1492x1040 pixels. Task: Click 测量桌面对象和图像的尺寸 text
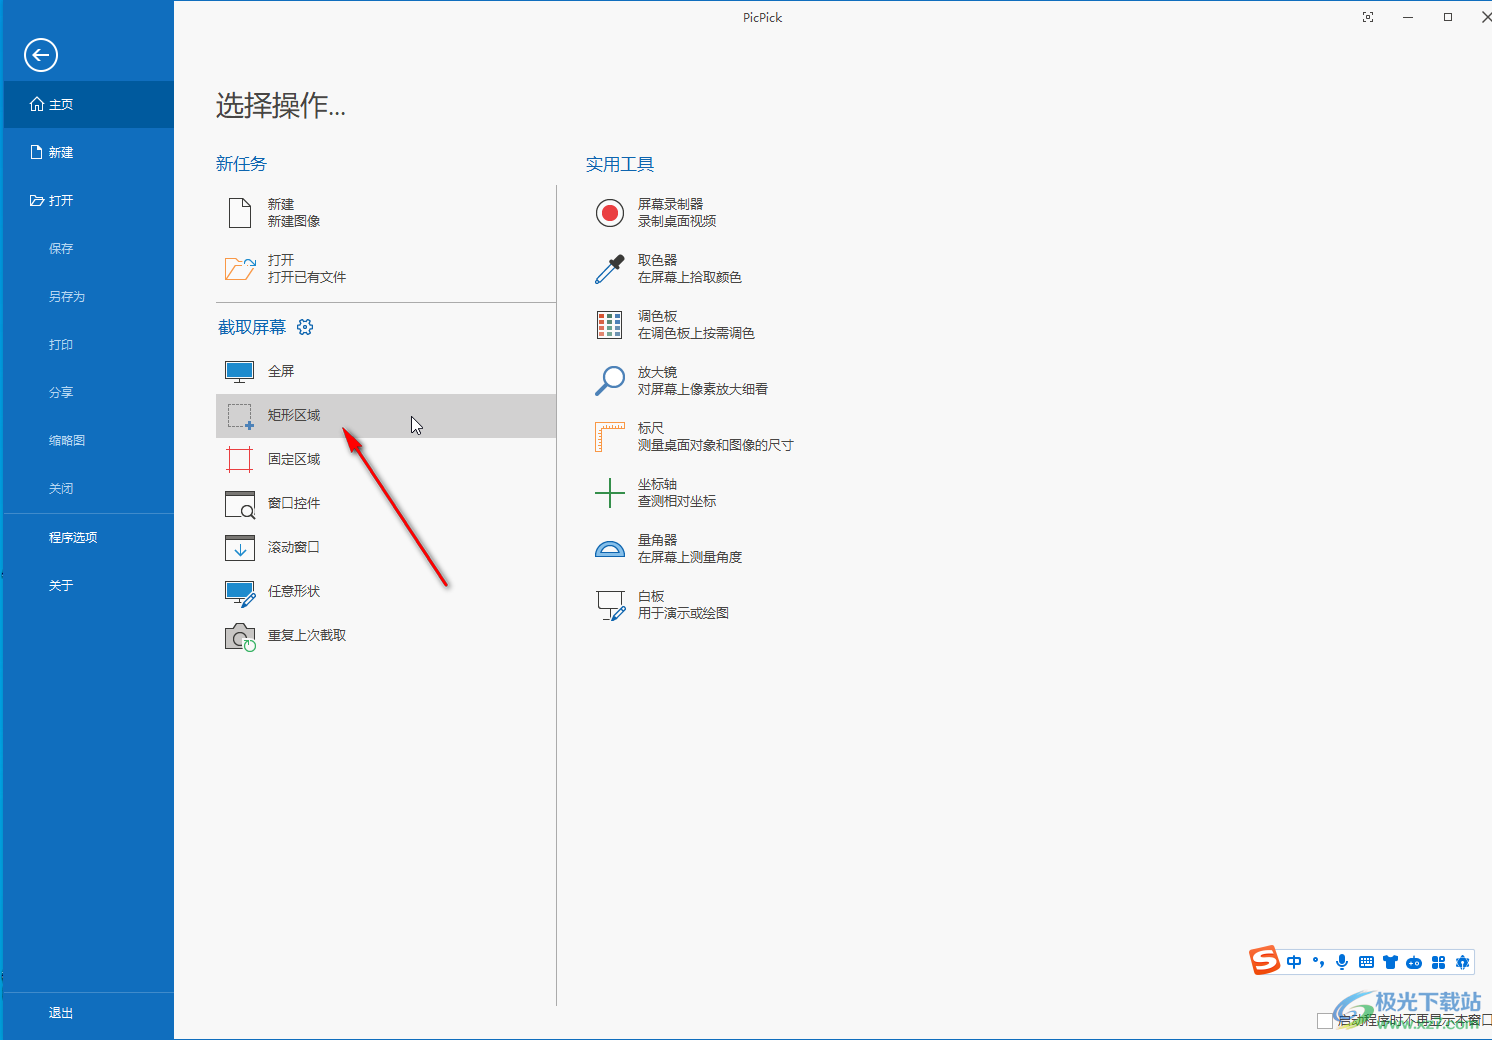tap(716, 445)
